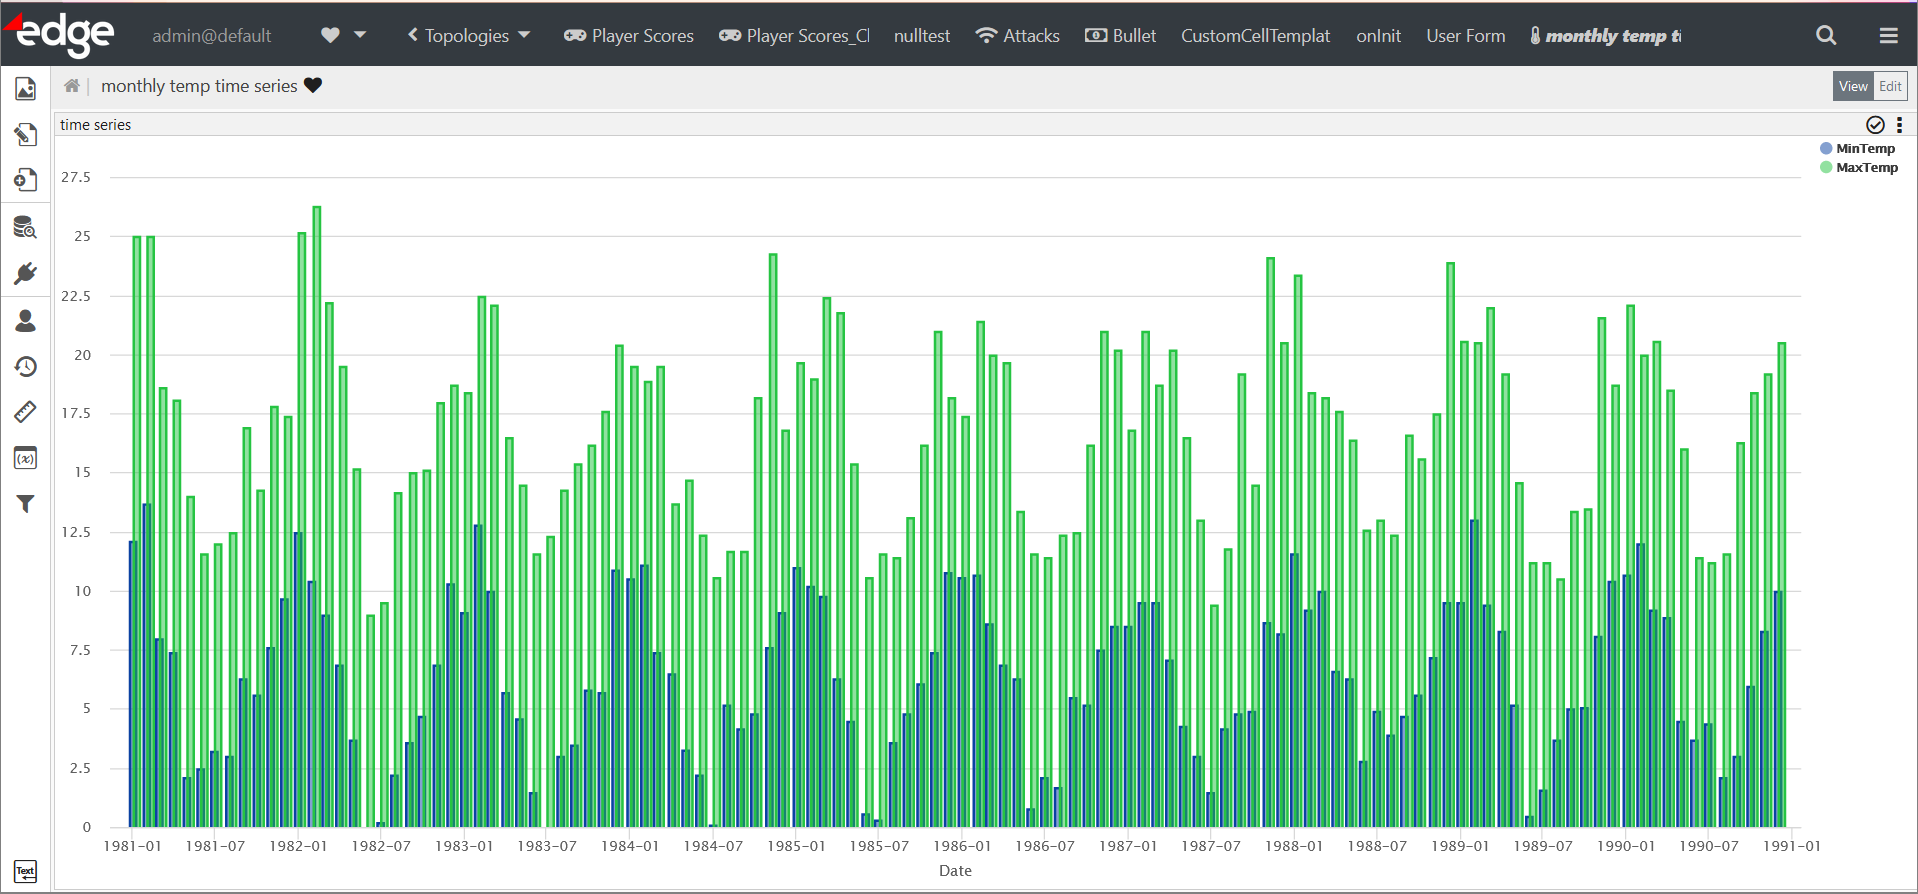The width and height of the screenshot is (1918, 894).
Task: Select the monthly temp tab in top bar
Action: pyautogui.click(x=1606, y=36)
